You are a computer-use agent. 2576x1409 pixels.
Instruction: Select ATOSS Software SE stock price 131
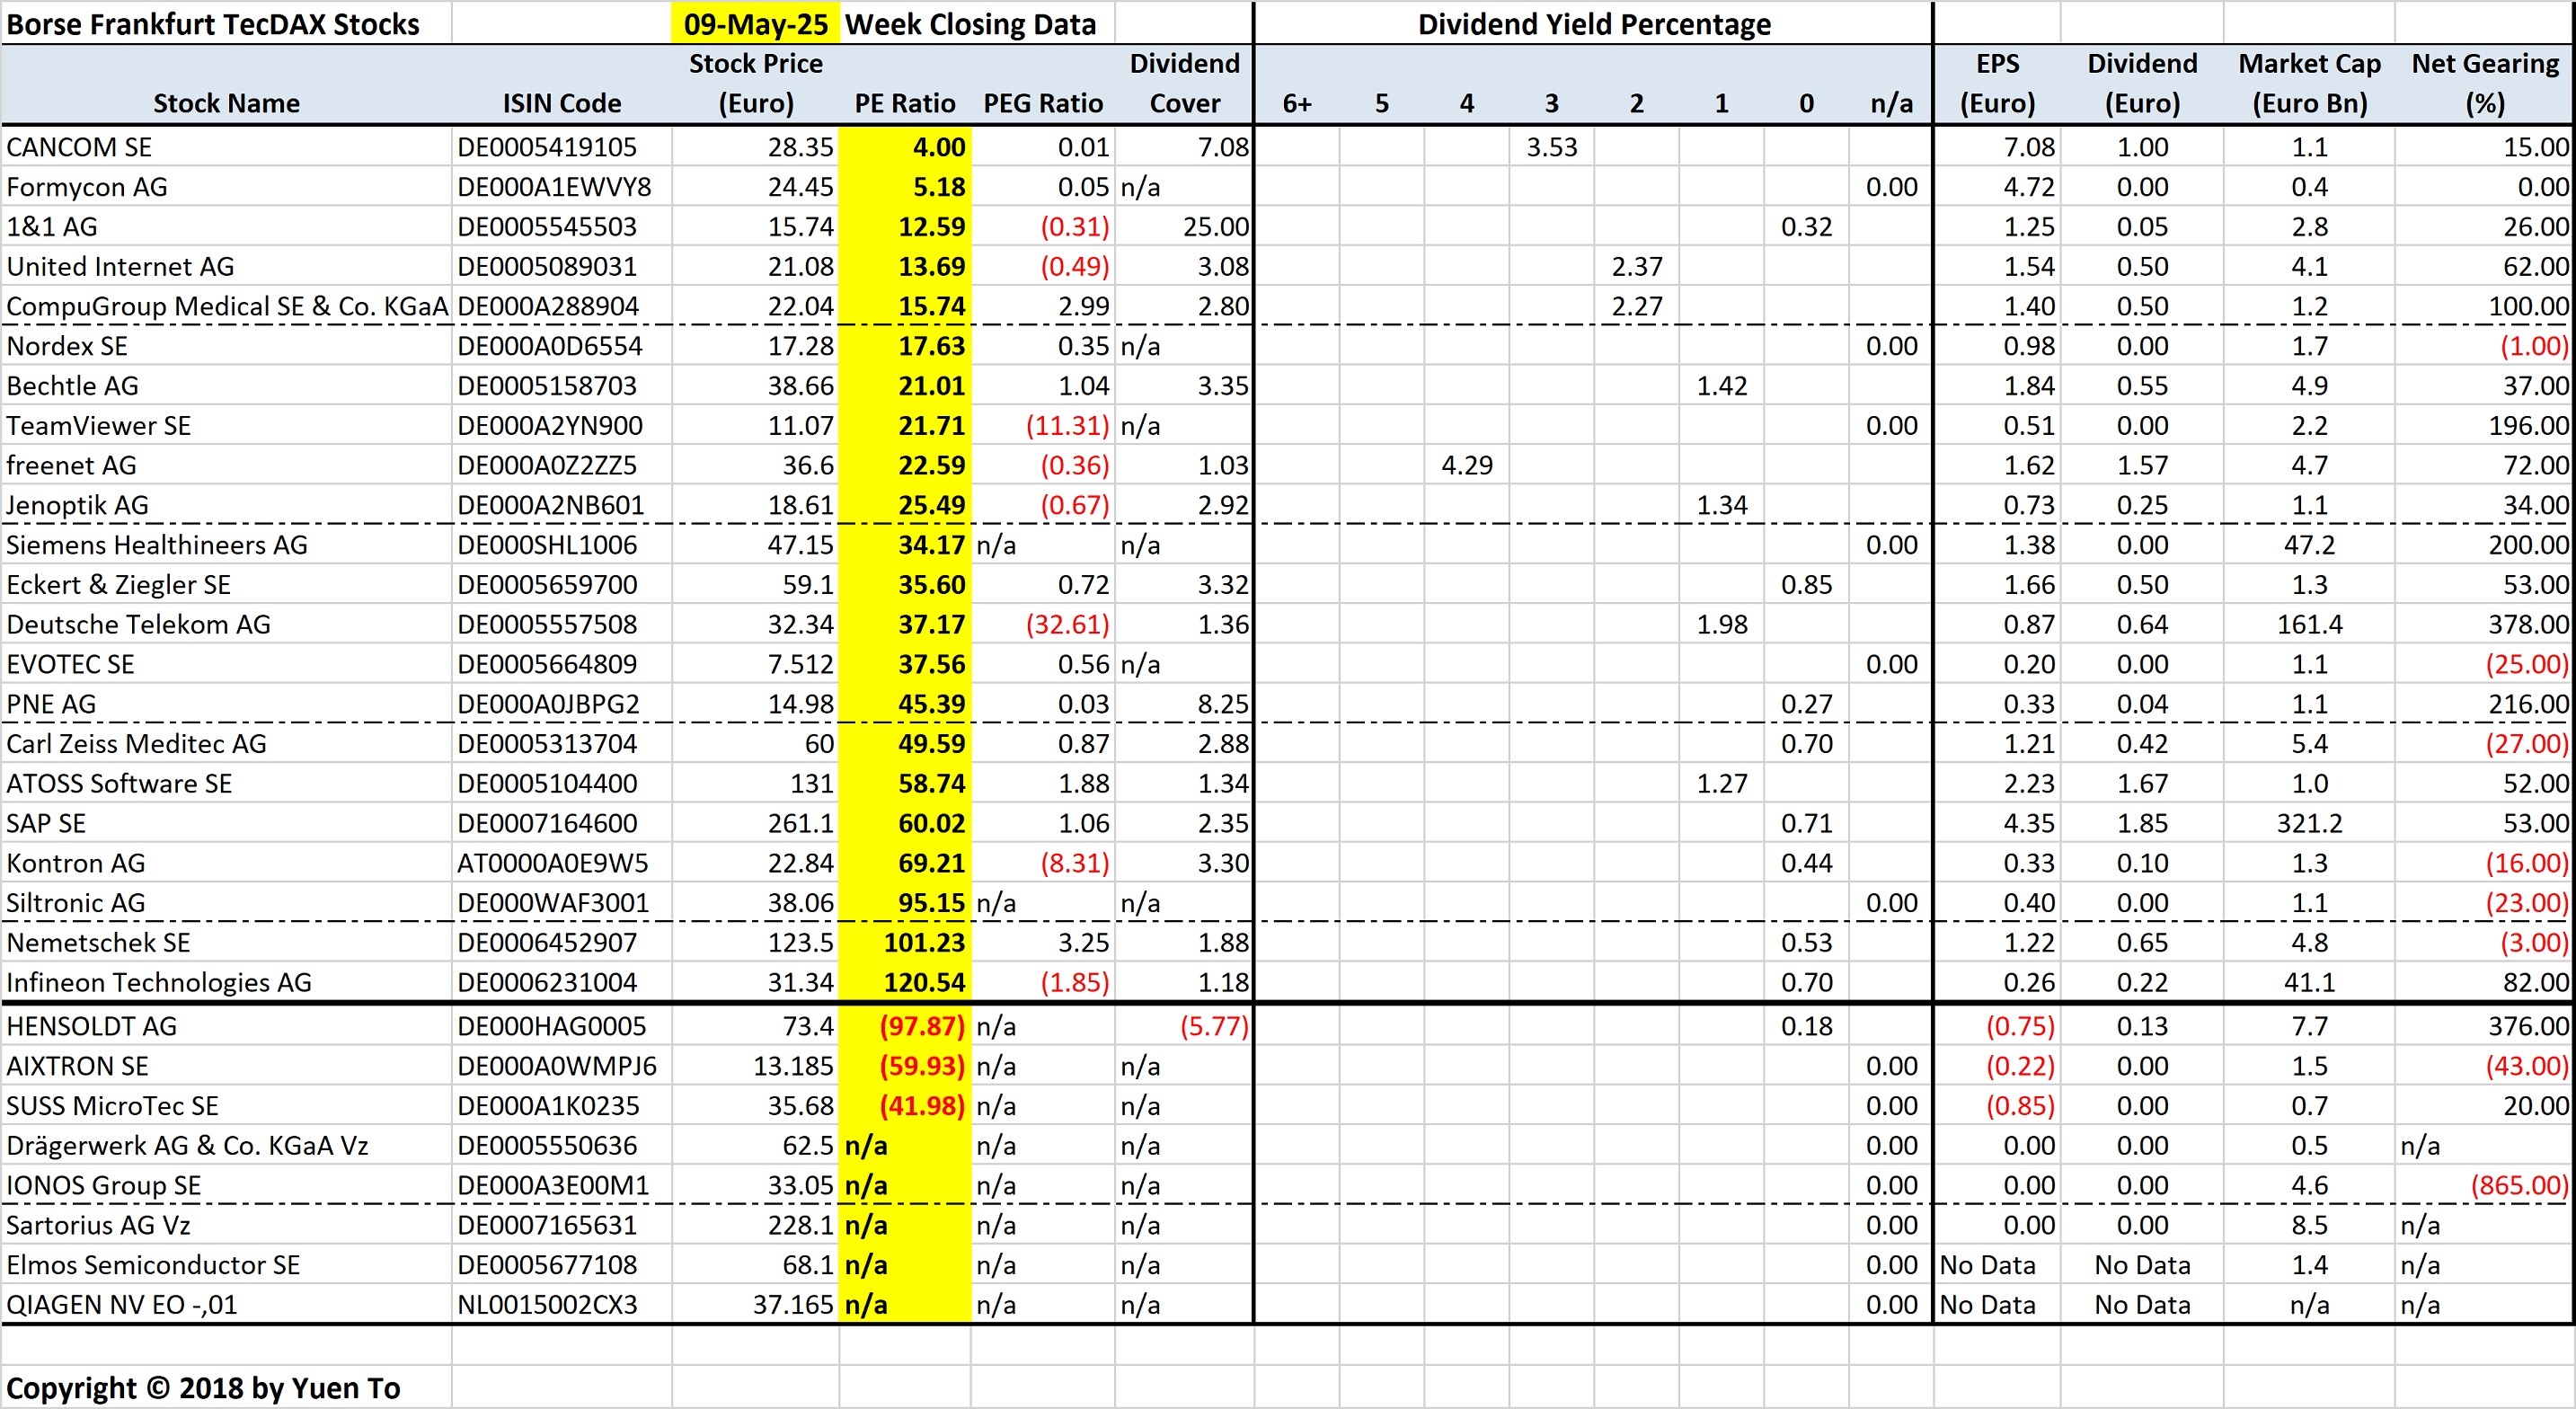755,784
